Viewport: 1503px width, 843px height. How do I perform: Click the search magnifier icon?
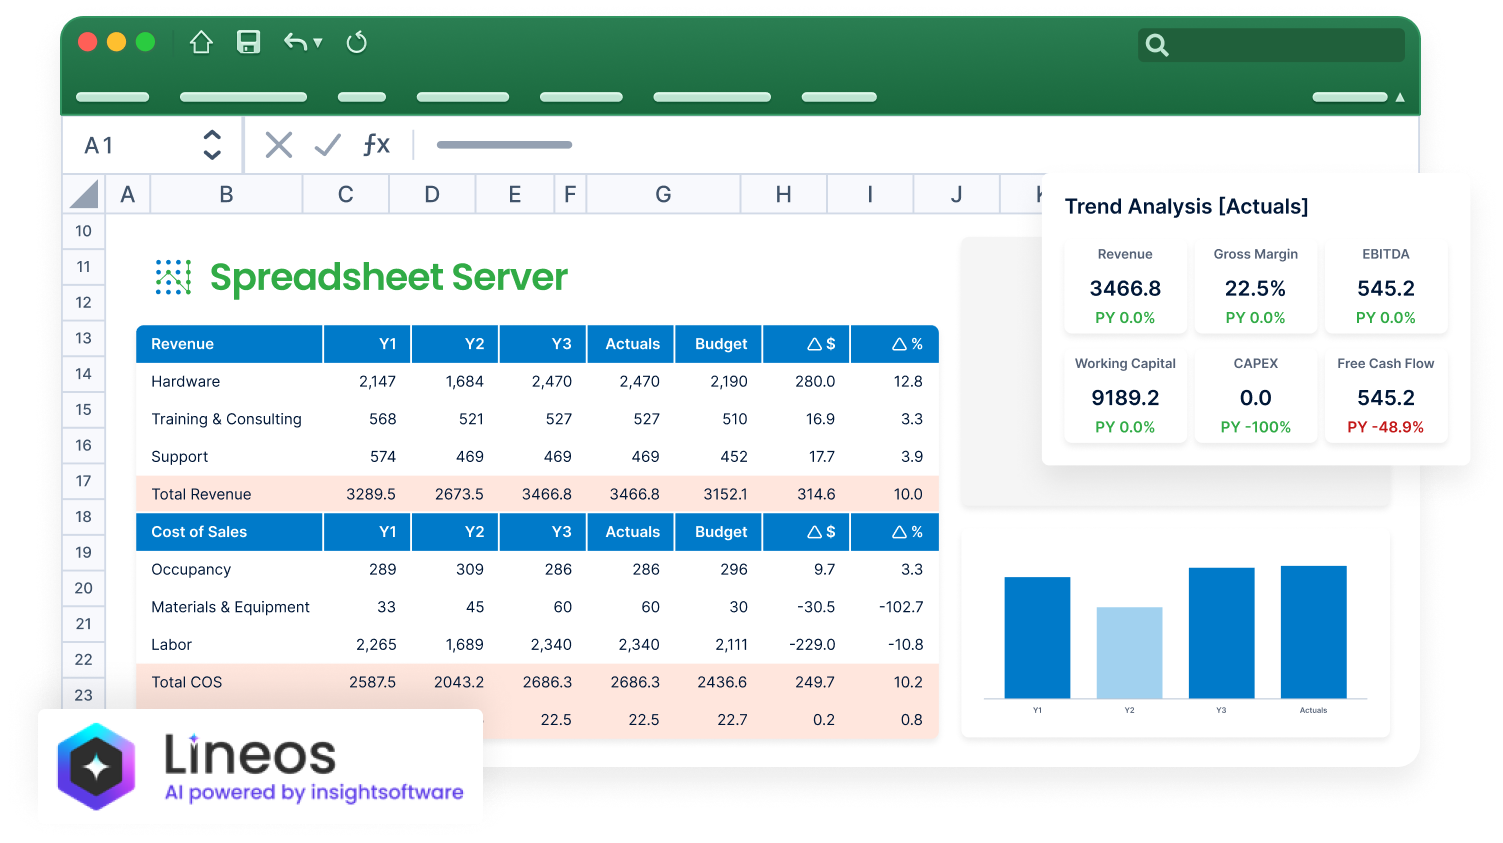click(1157, 45)
